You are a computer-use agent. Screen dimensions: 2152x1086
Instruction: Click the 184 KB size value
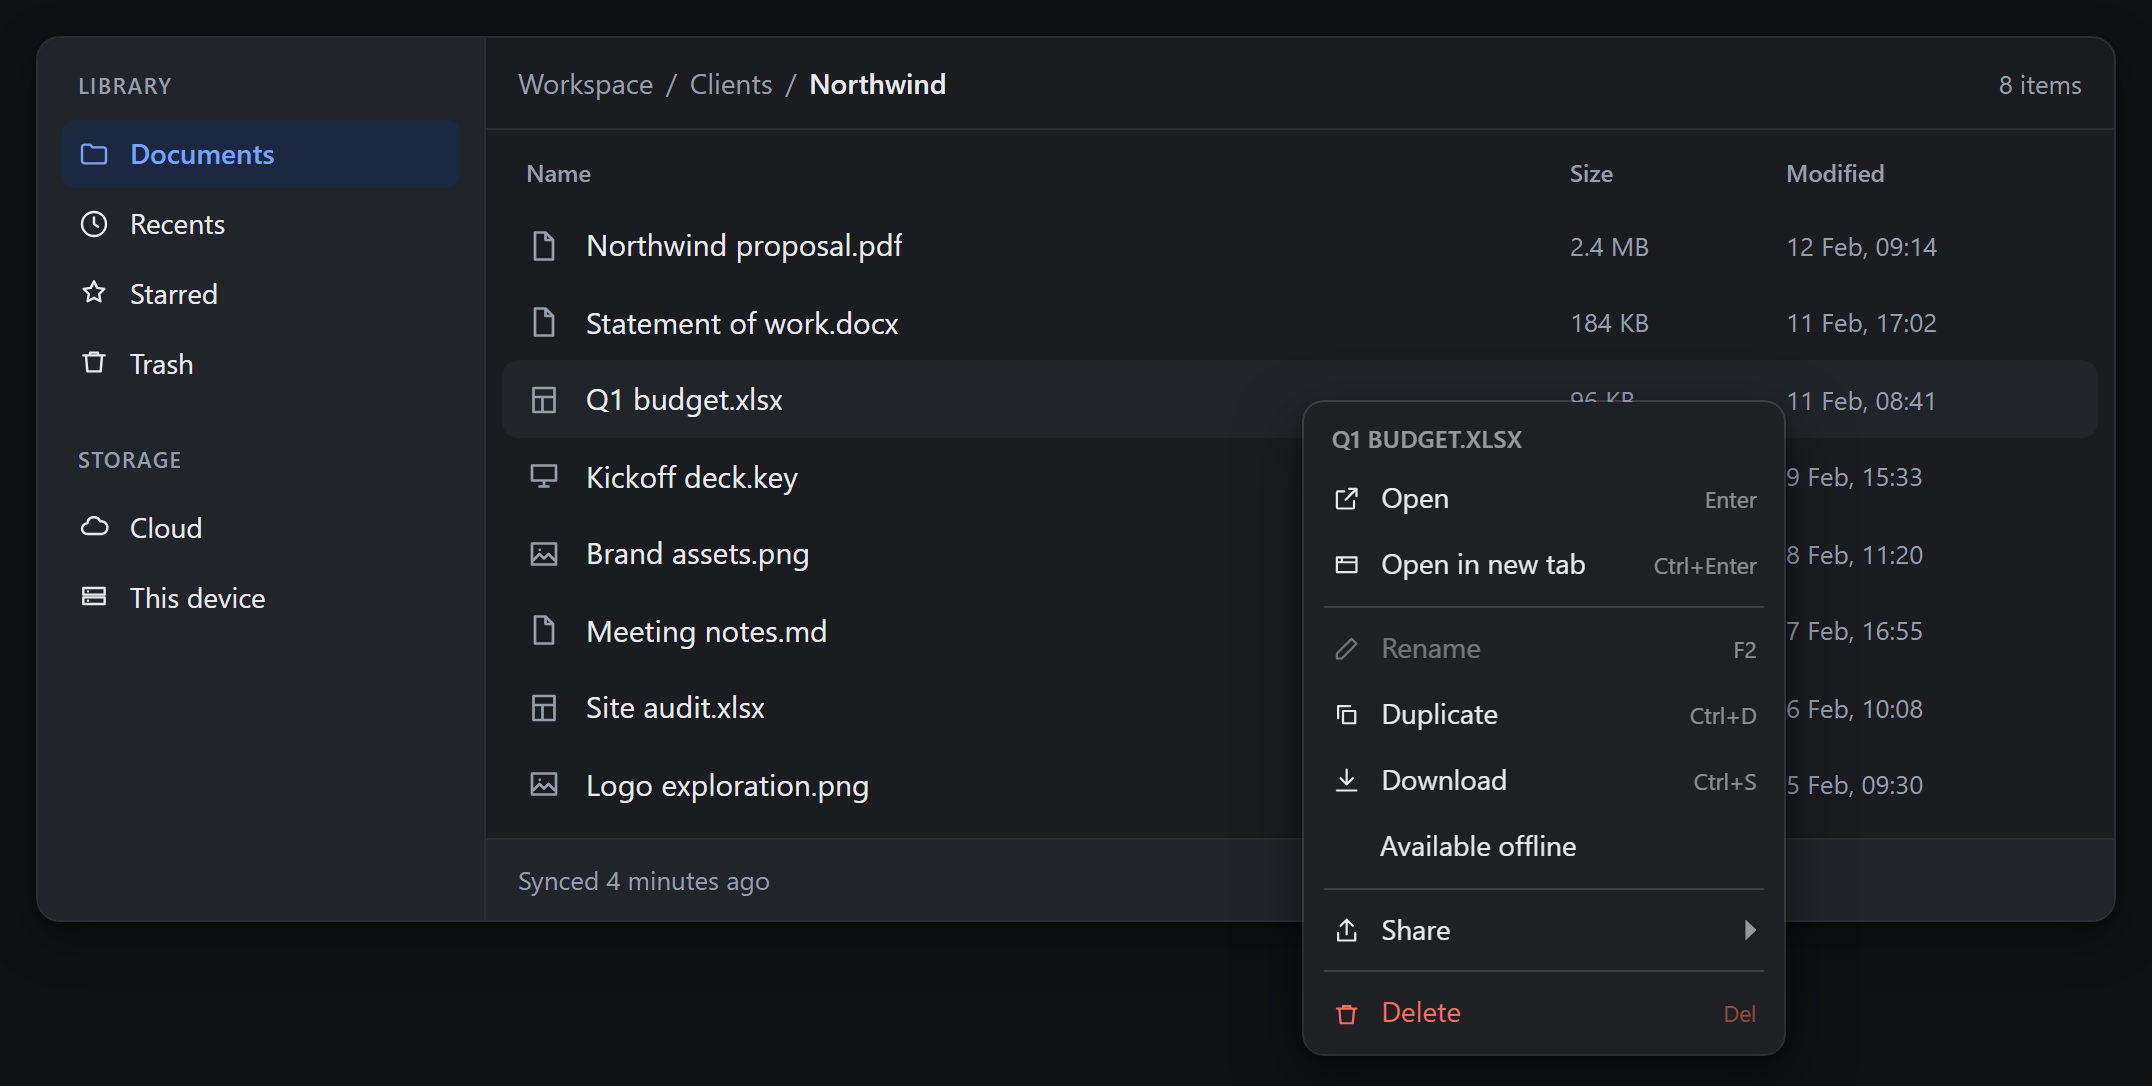(1609, 323)
